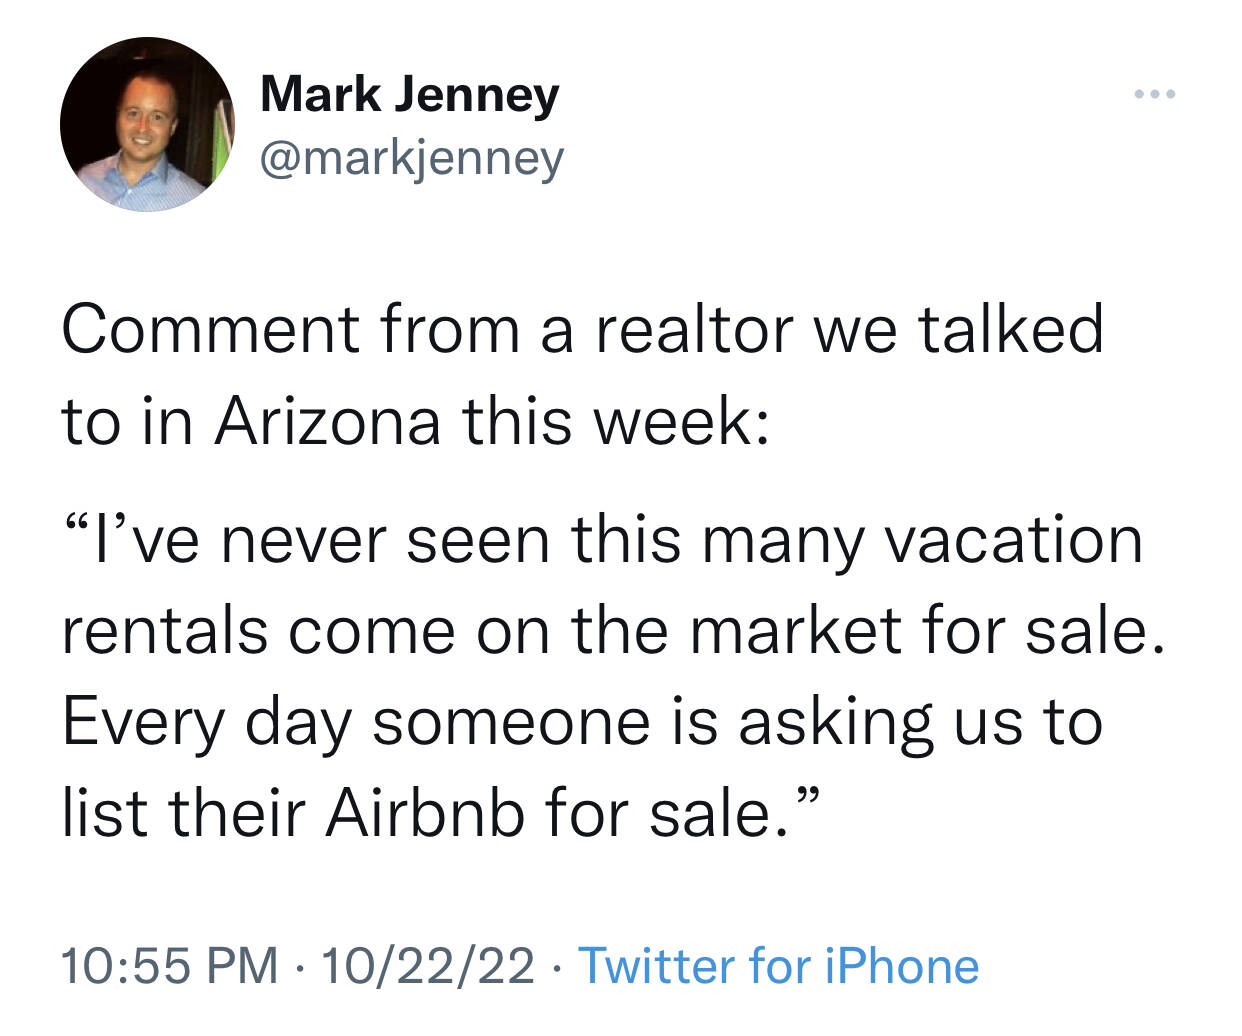The height and width of the screenshot is (1036, 1242).
Task: Click the 10:55 PM timestamp
Action: pos(170,966)
